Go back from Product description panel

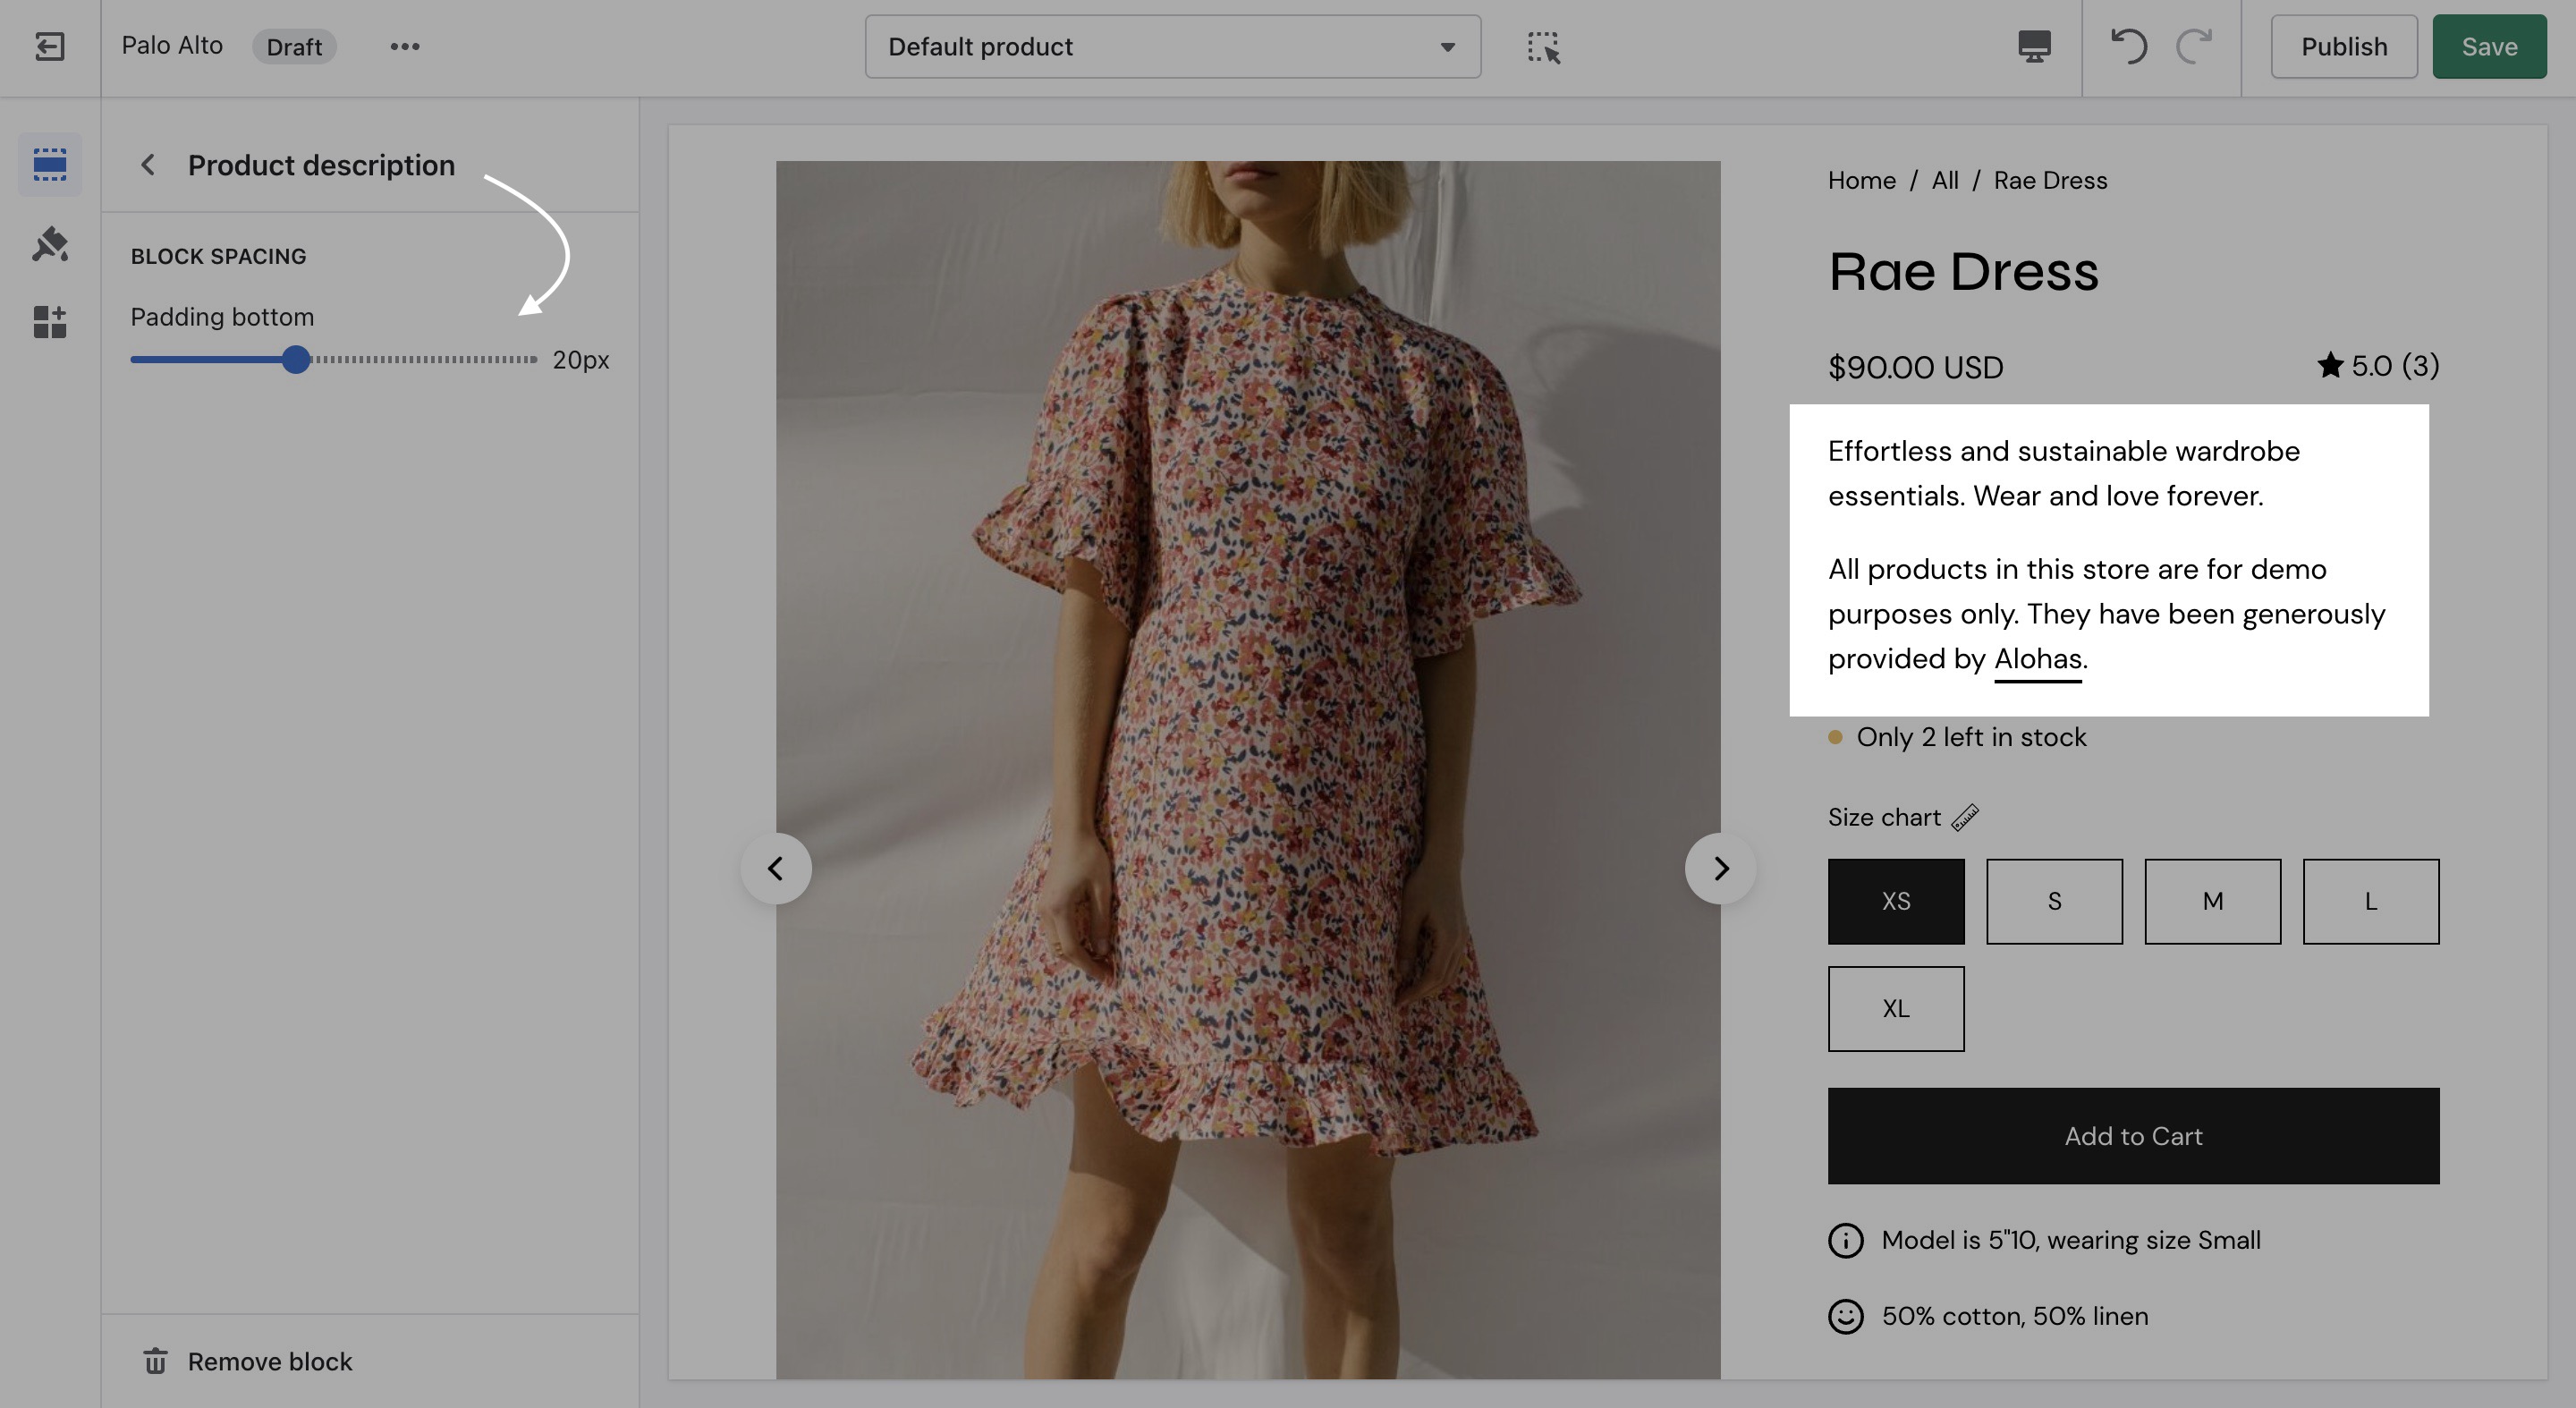click(148, 165)
